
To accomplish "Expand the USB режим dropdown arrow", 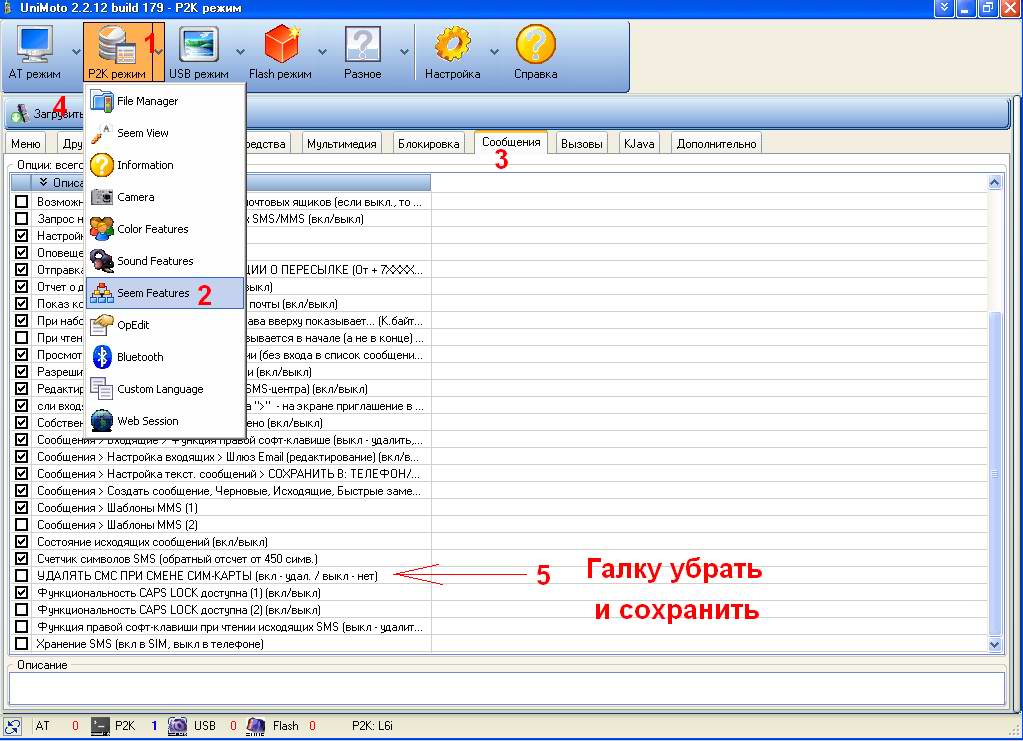I will coord(241,52).
